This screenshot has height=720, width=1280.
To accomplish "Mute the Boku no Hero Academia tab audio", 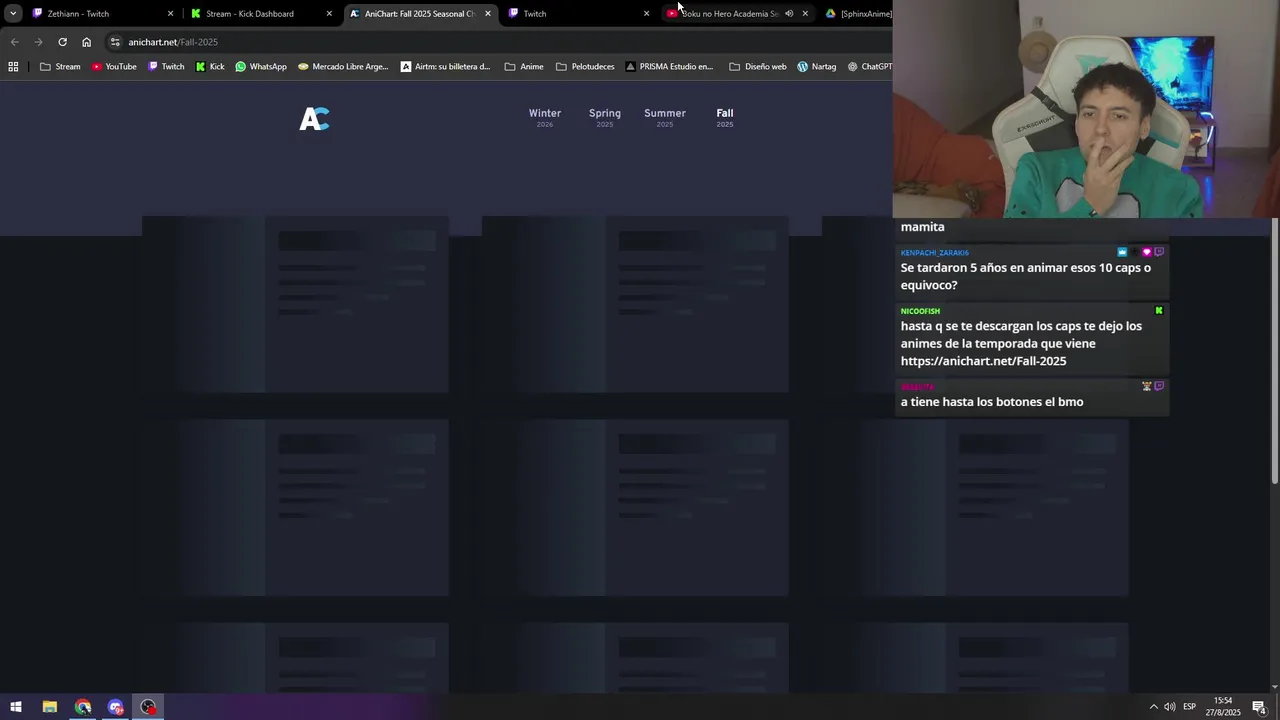I will click(788, 14).
